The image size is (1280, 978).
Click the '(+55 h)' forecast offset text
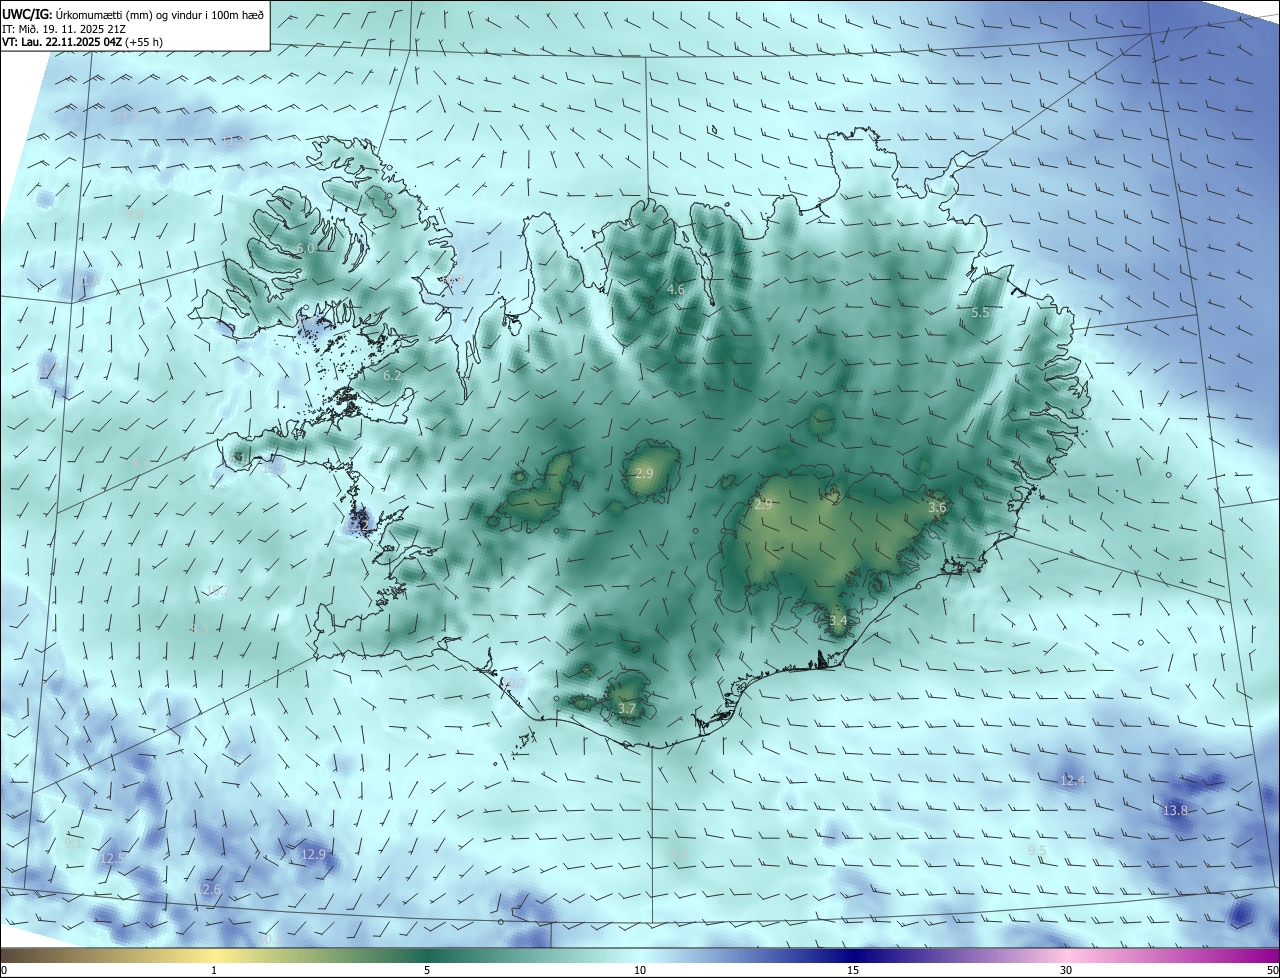(145, 42)
